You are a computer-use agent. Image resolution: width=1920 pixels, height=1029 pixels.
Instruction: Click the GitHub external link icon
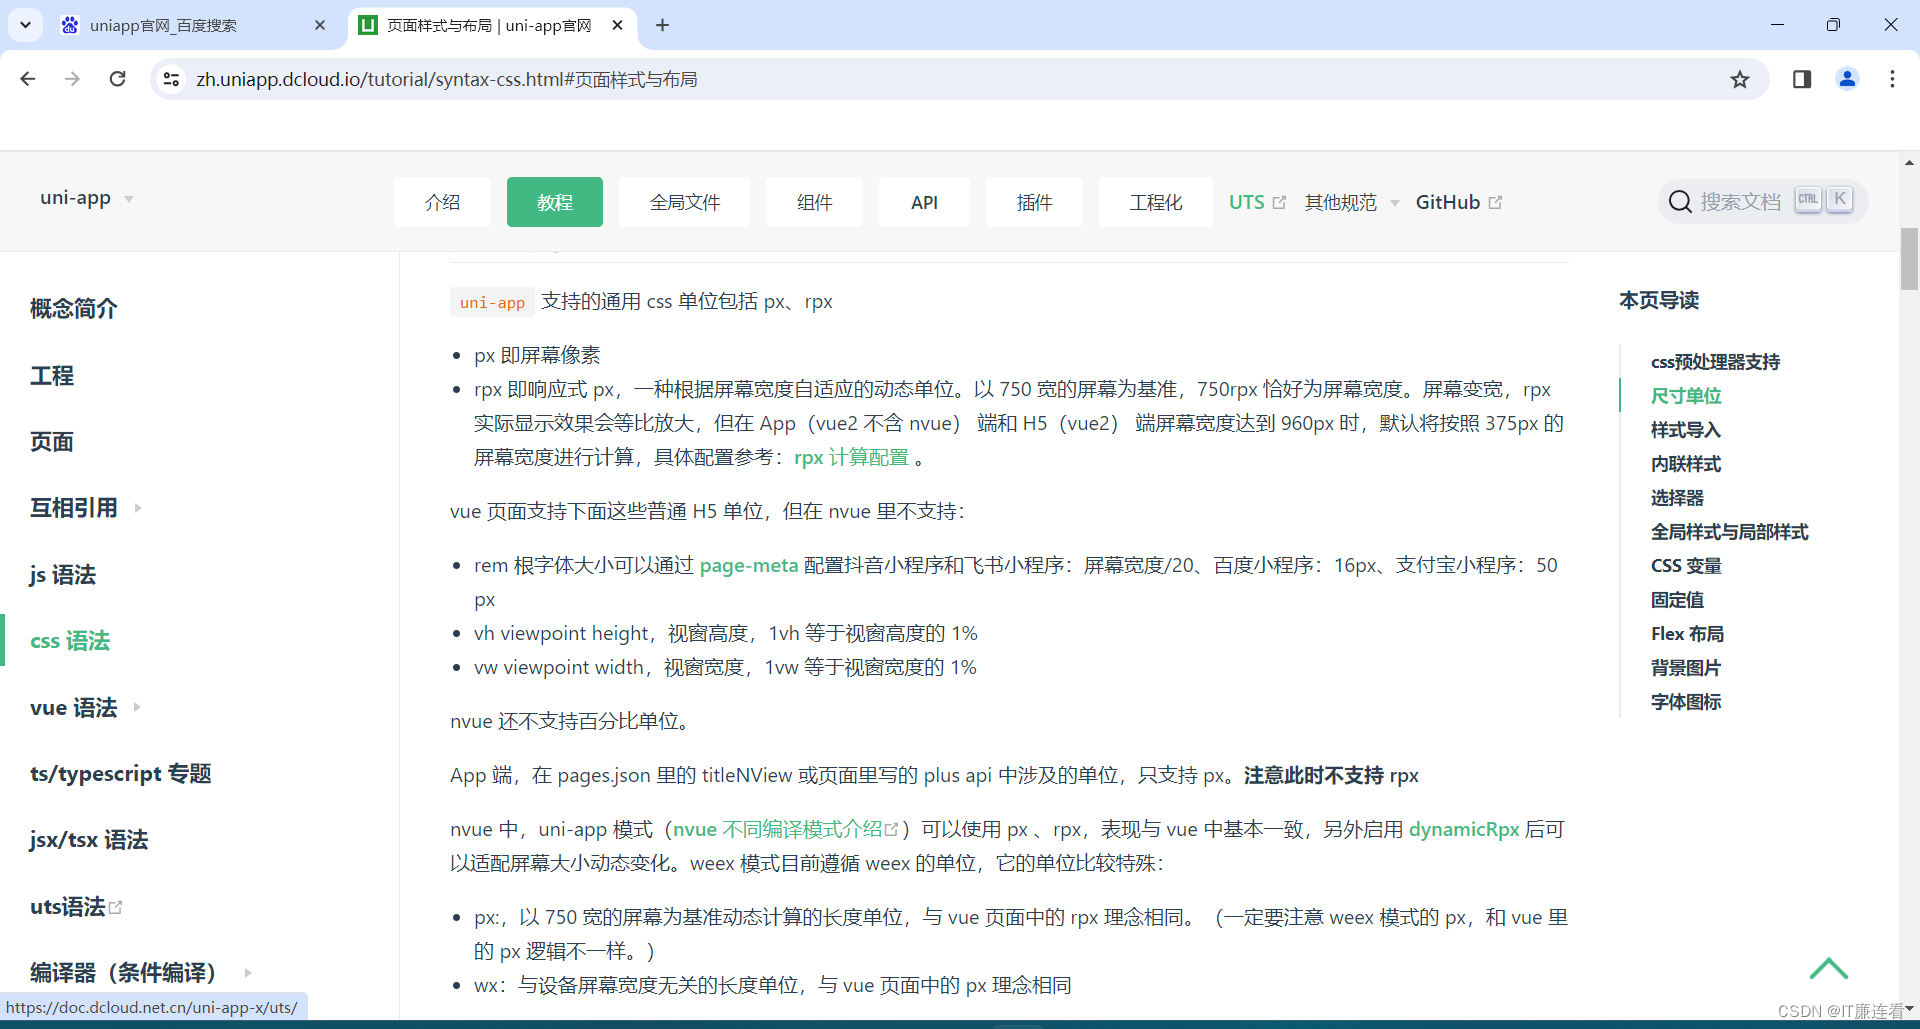pyautogui.click(x=1495, y=203)
